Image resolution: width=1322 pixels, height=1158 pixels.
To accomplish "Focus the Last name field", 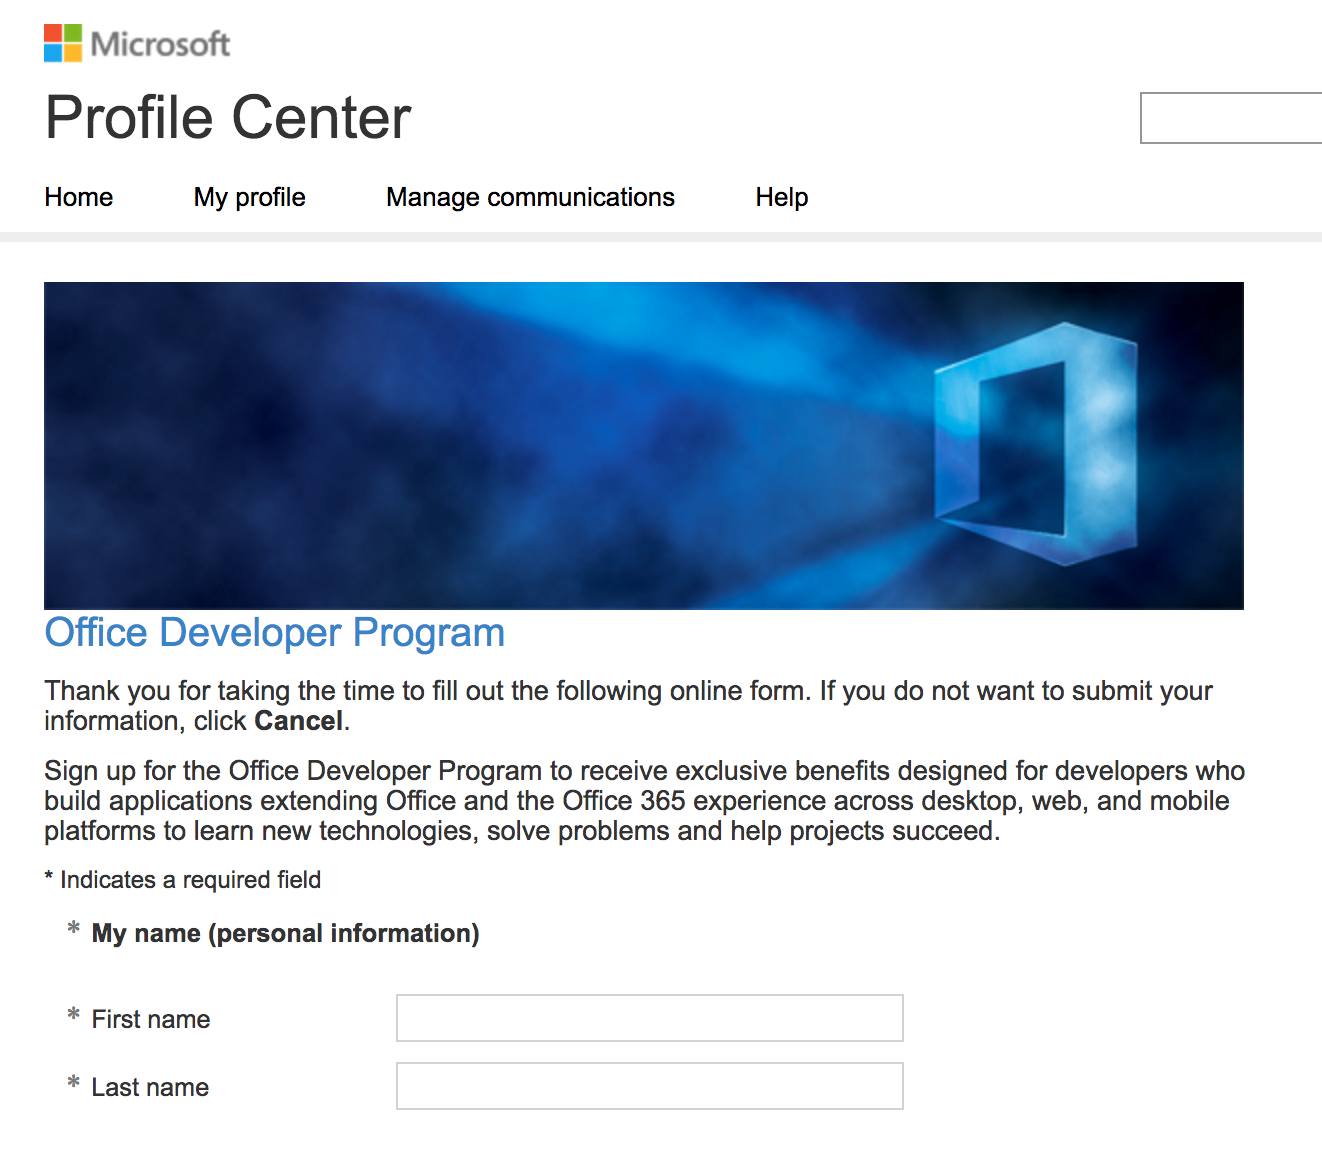I will [650, 1086].
